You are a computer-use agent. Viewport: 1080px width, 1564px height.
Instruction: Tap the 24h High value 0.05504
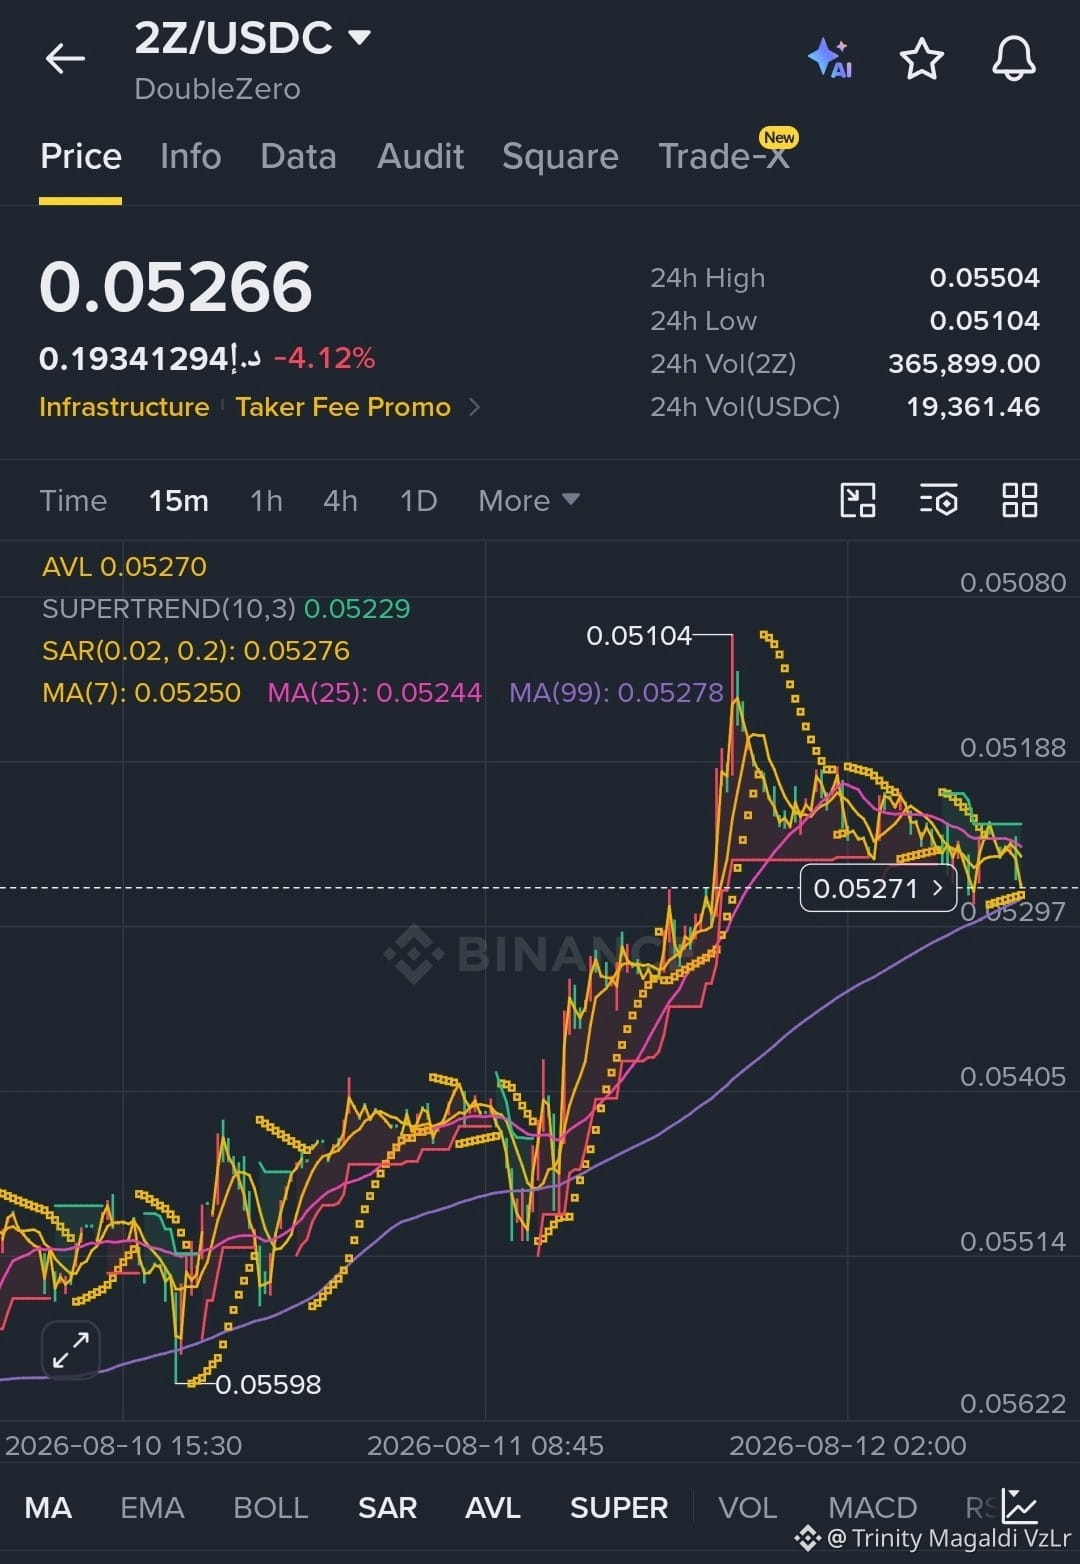click(x=985, y=277)
